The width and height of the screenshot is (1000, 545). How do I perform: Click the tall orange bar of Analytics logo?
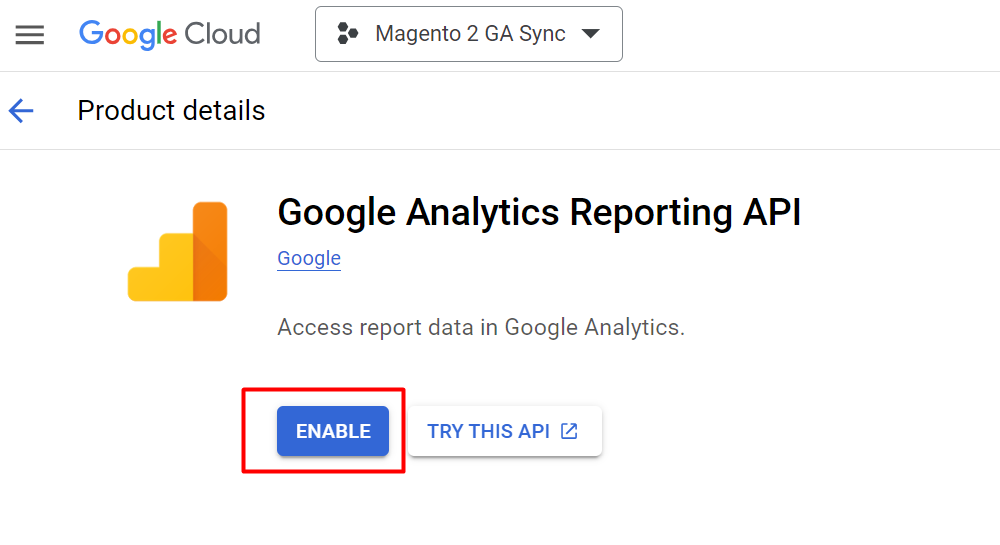210,250
